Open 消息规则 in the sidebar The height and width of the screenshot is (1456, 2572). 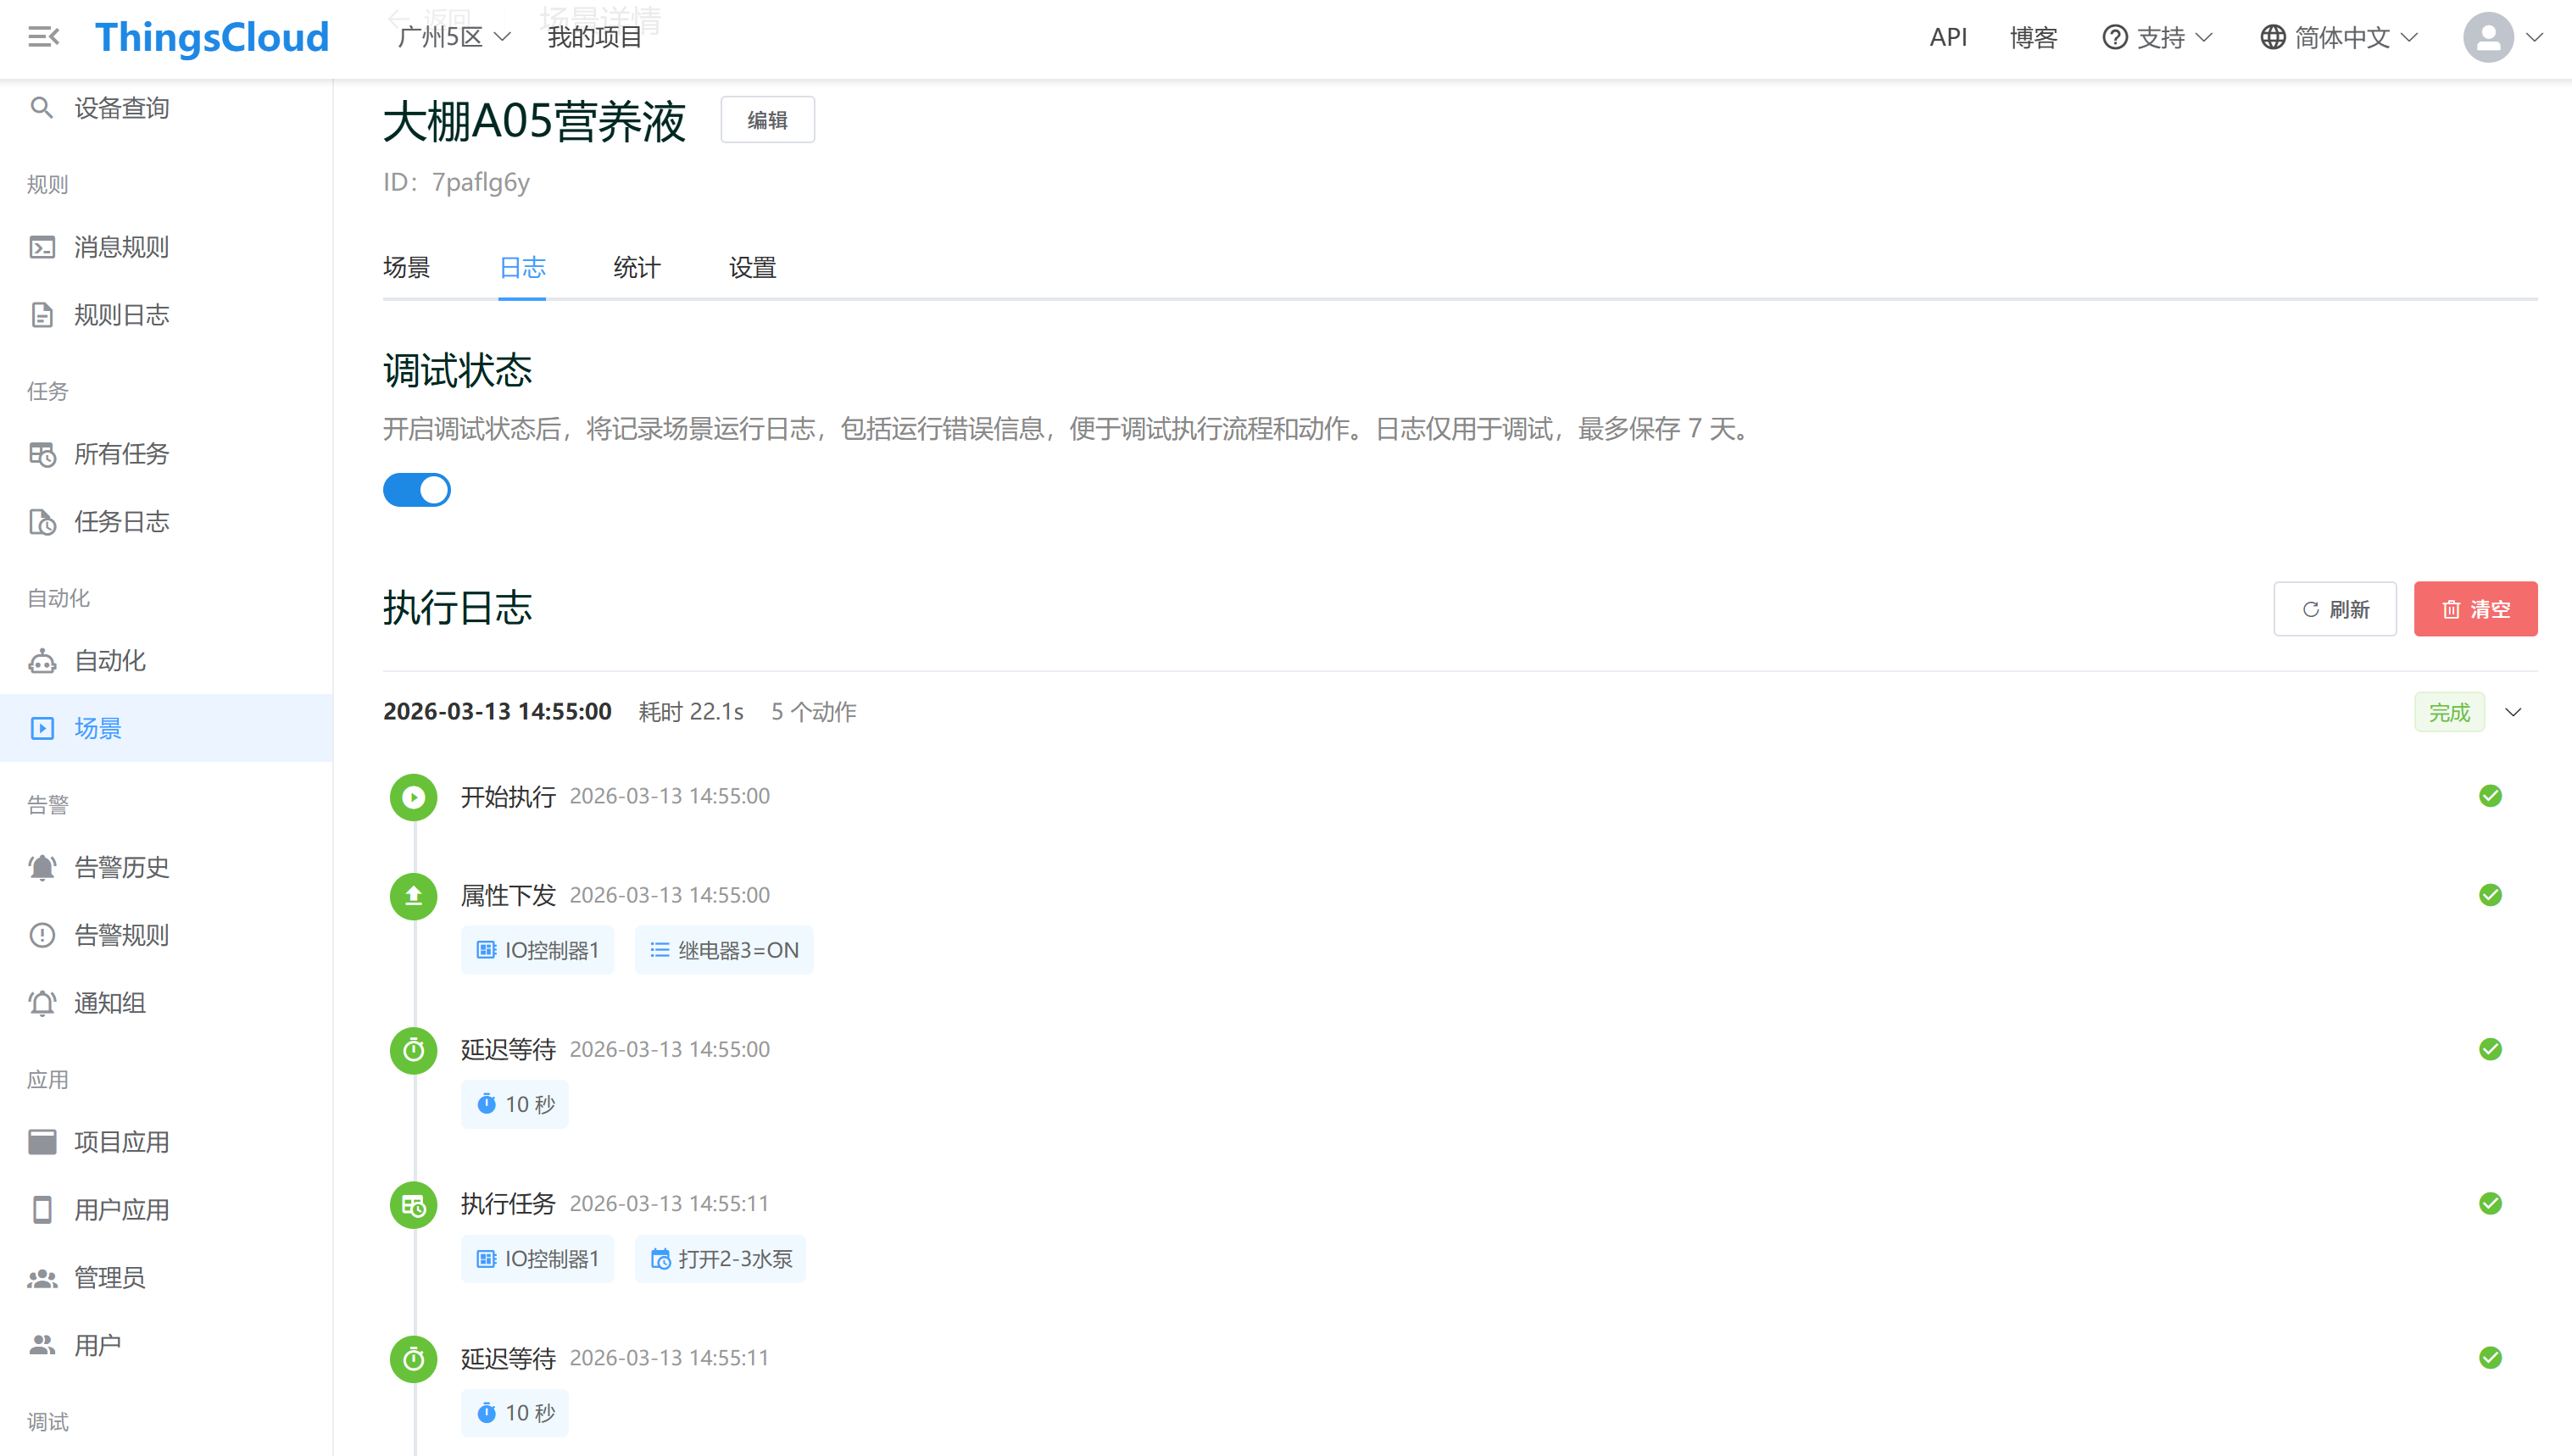click(x=120, y=247)
